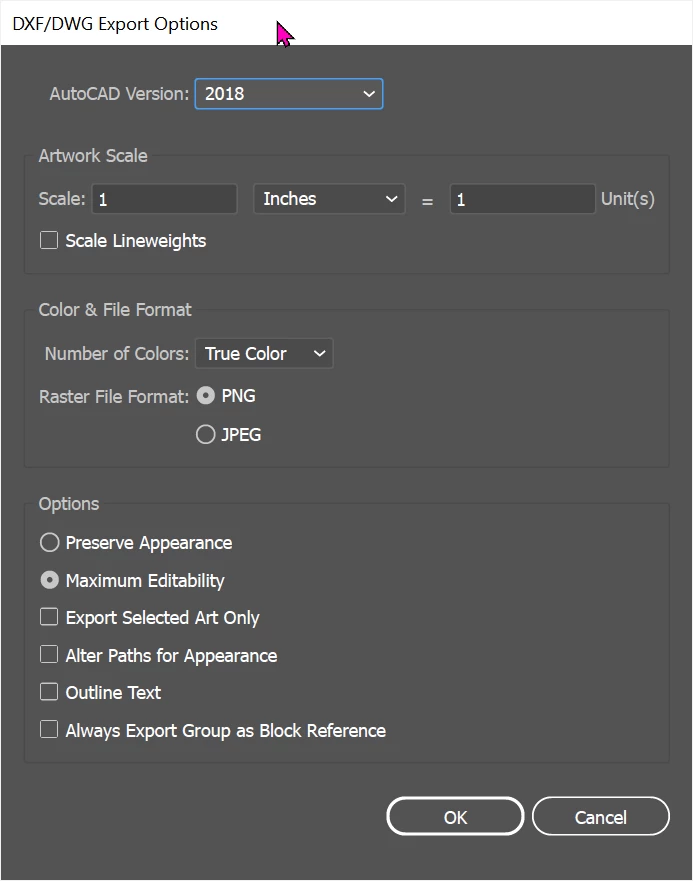Image resolution: width=693 pixels, height=881 pixels.
Task: Check Export Selected Art Only
Action: [x=49, y=618]
